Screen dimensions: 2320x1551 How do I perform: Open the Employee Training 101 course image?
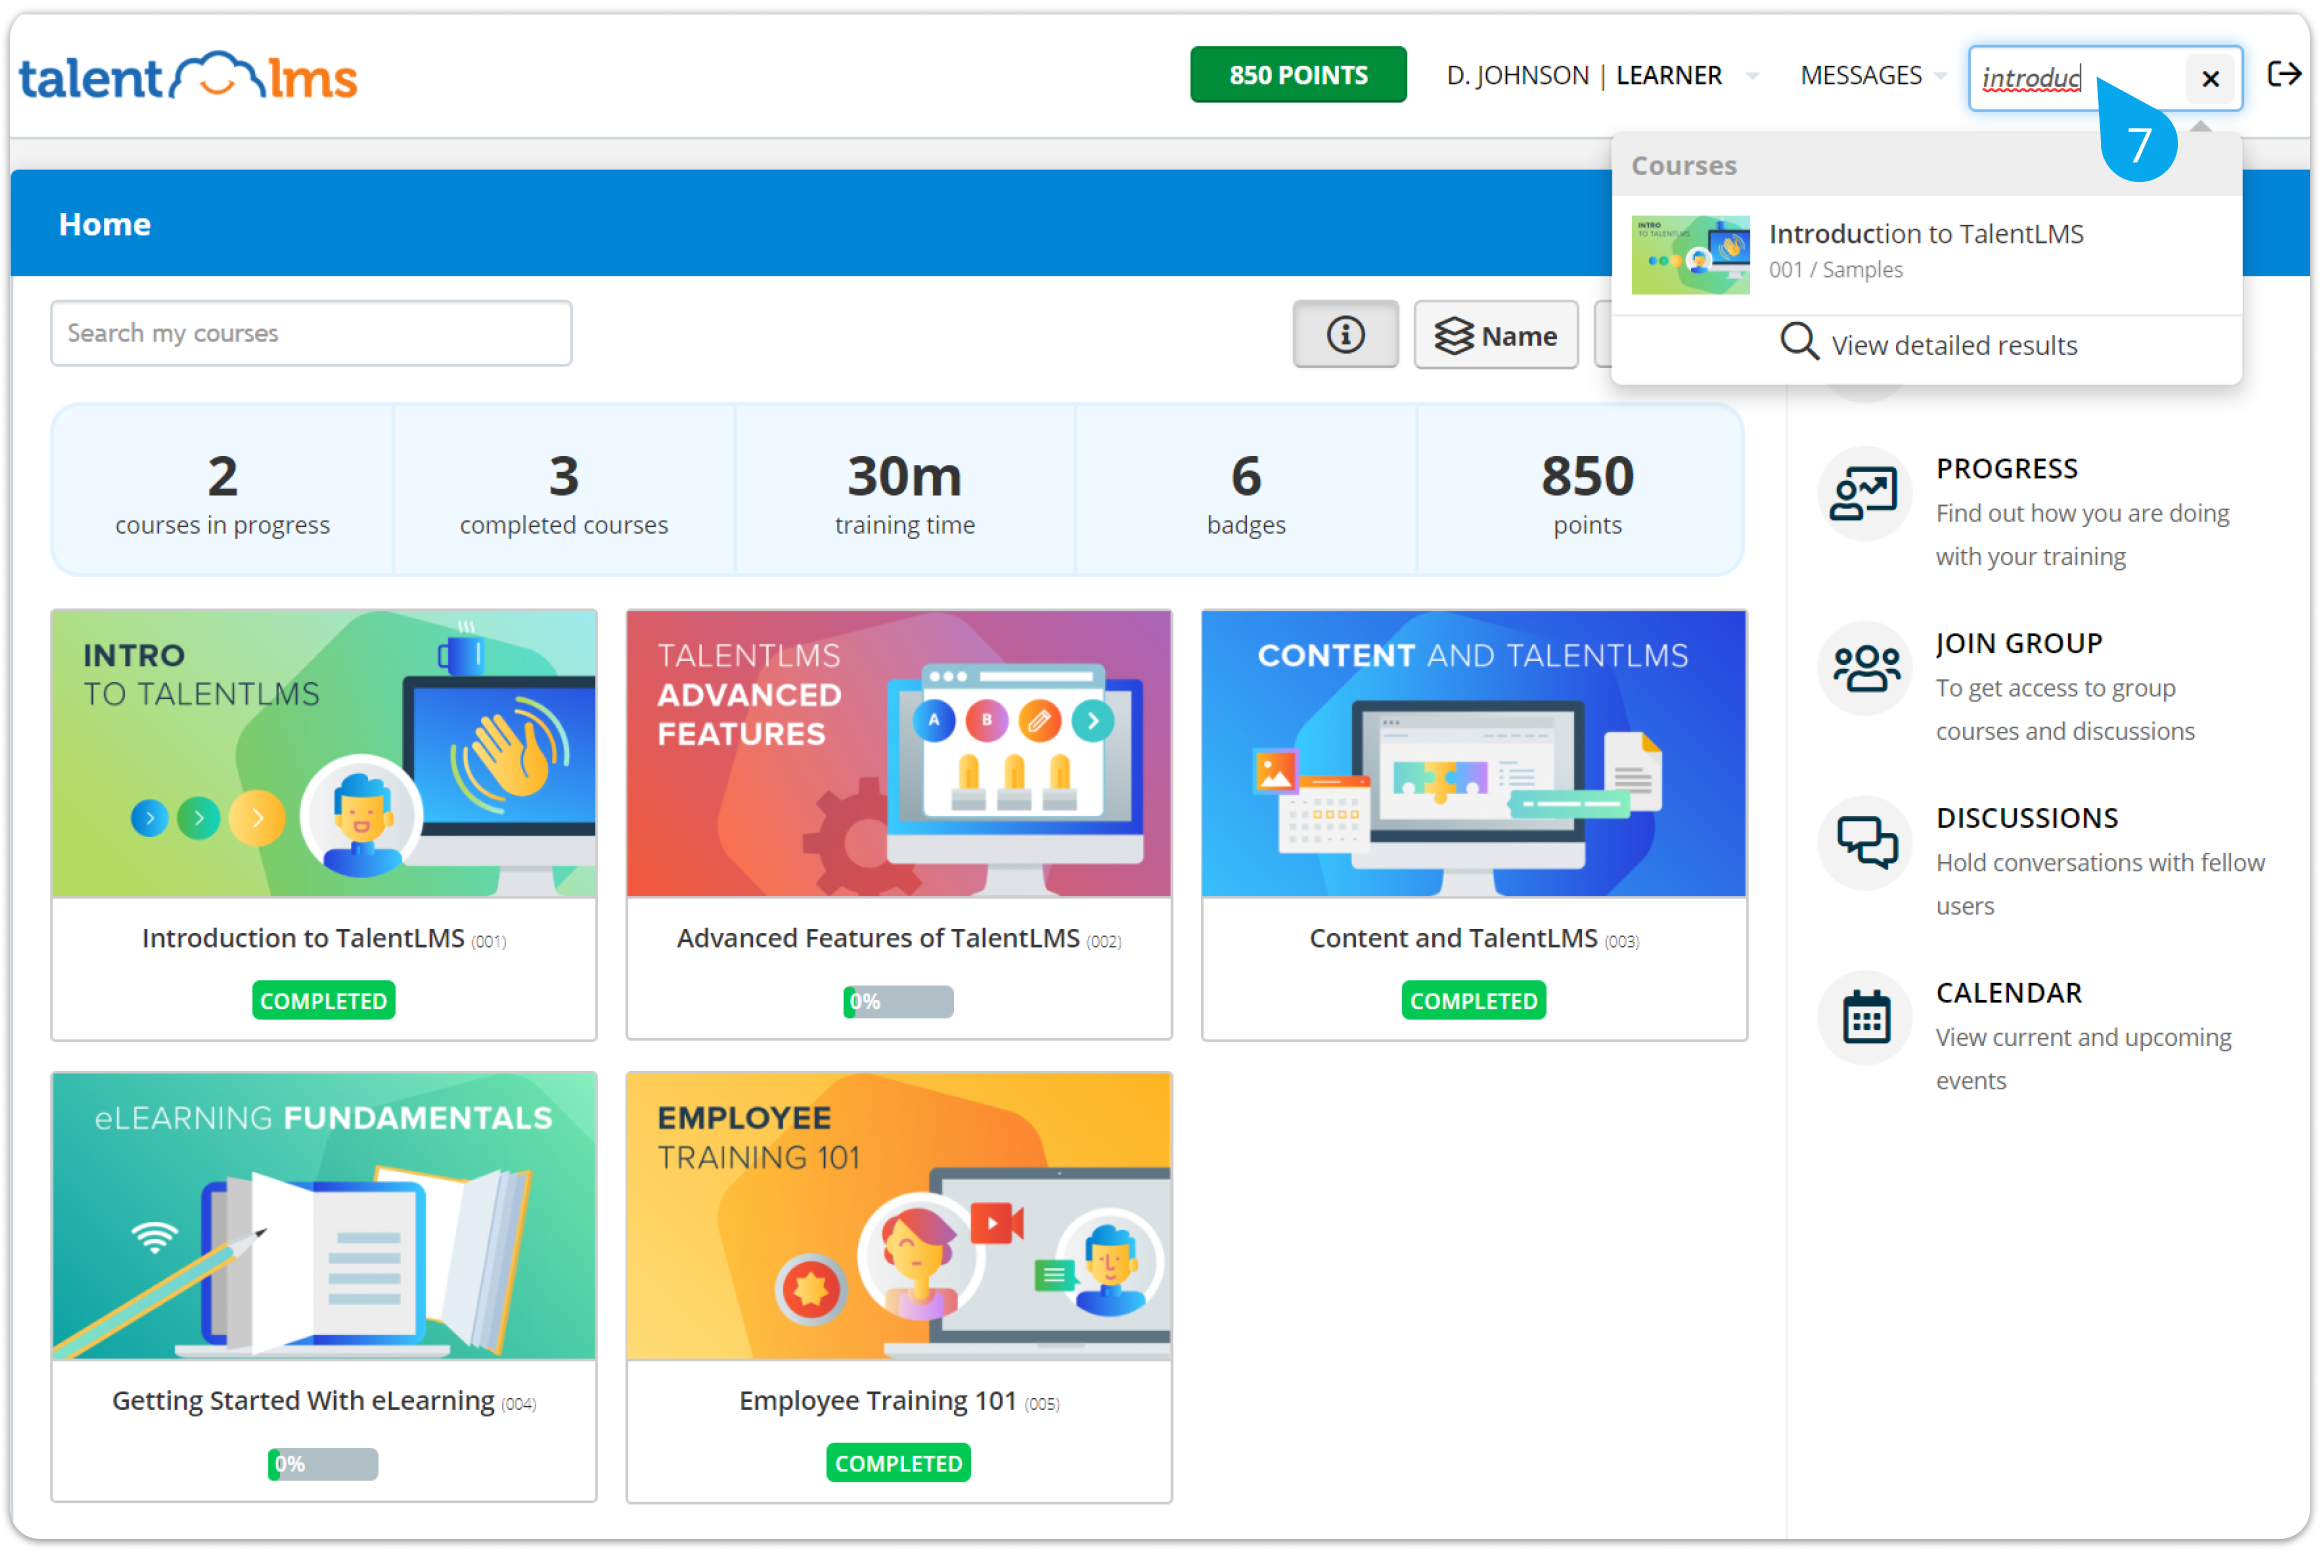click(899, 1216)
